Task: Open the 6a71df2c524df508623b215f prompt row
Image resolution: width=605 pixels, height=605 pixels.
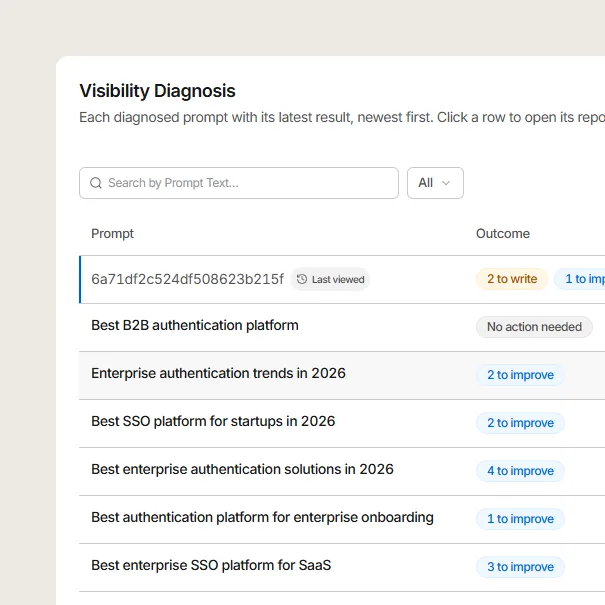Action: click(x=342, y=279)
